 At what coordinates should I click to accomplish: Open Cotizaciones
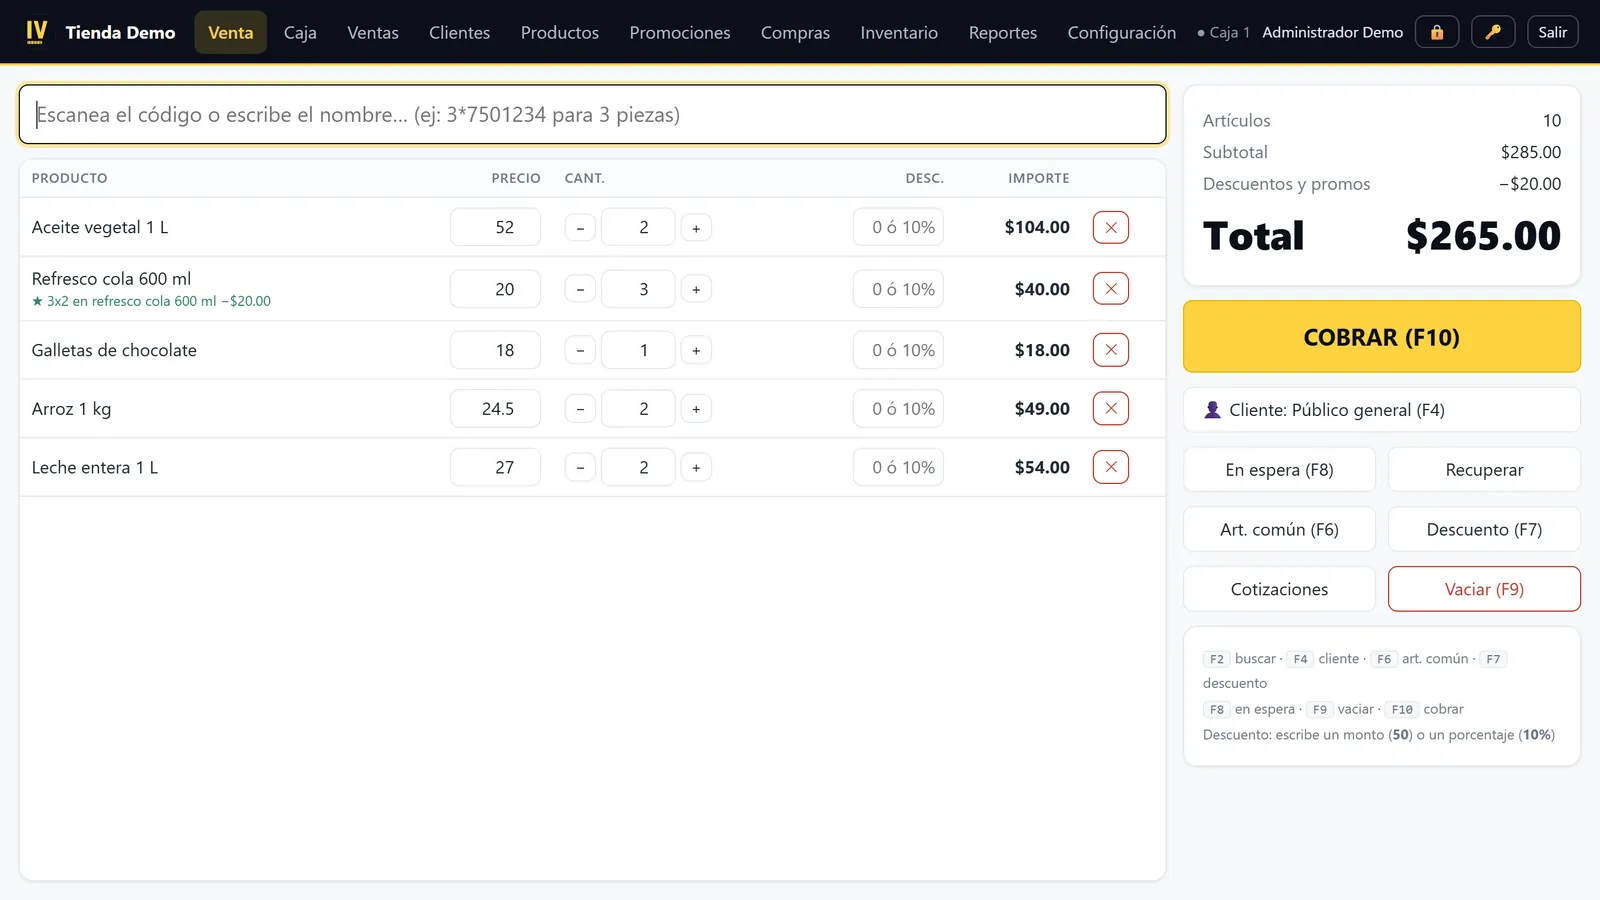[1280, 589]
